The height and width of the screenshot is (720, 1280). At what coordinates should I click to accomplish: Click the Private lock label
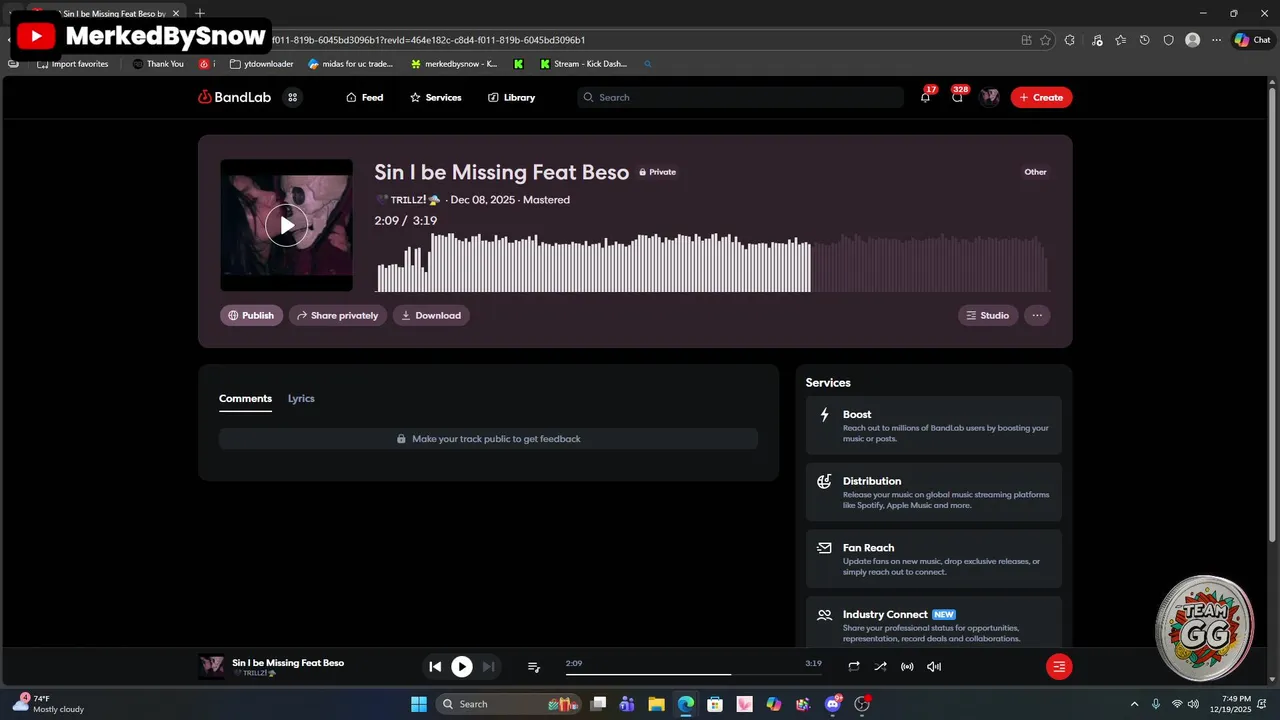pyautogui.click(x=657, y=172)
